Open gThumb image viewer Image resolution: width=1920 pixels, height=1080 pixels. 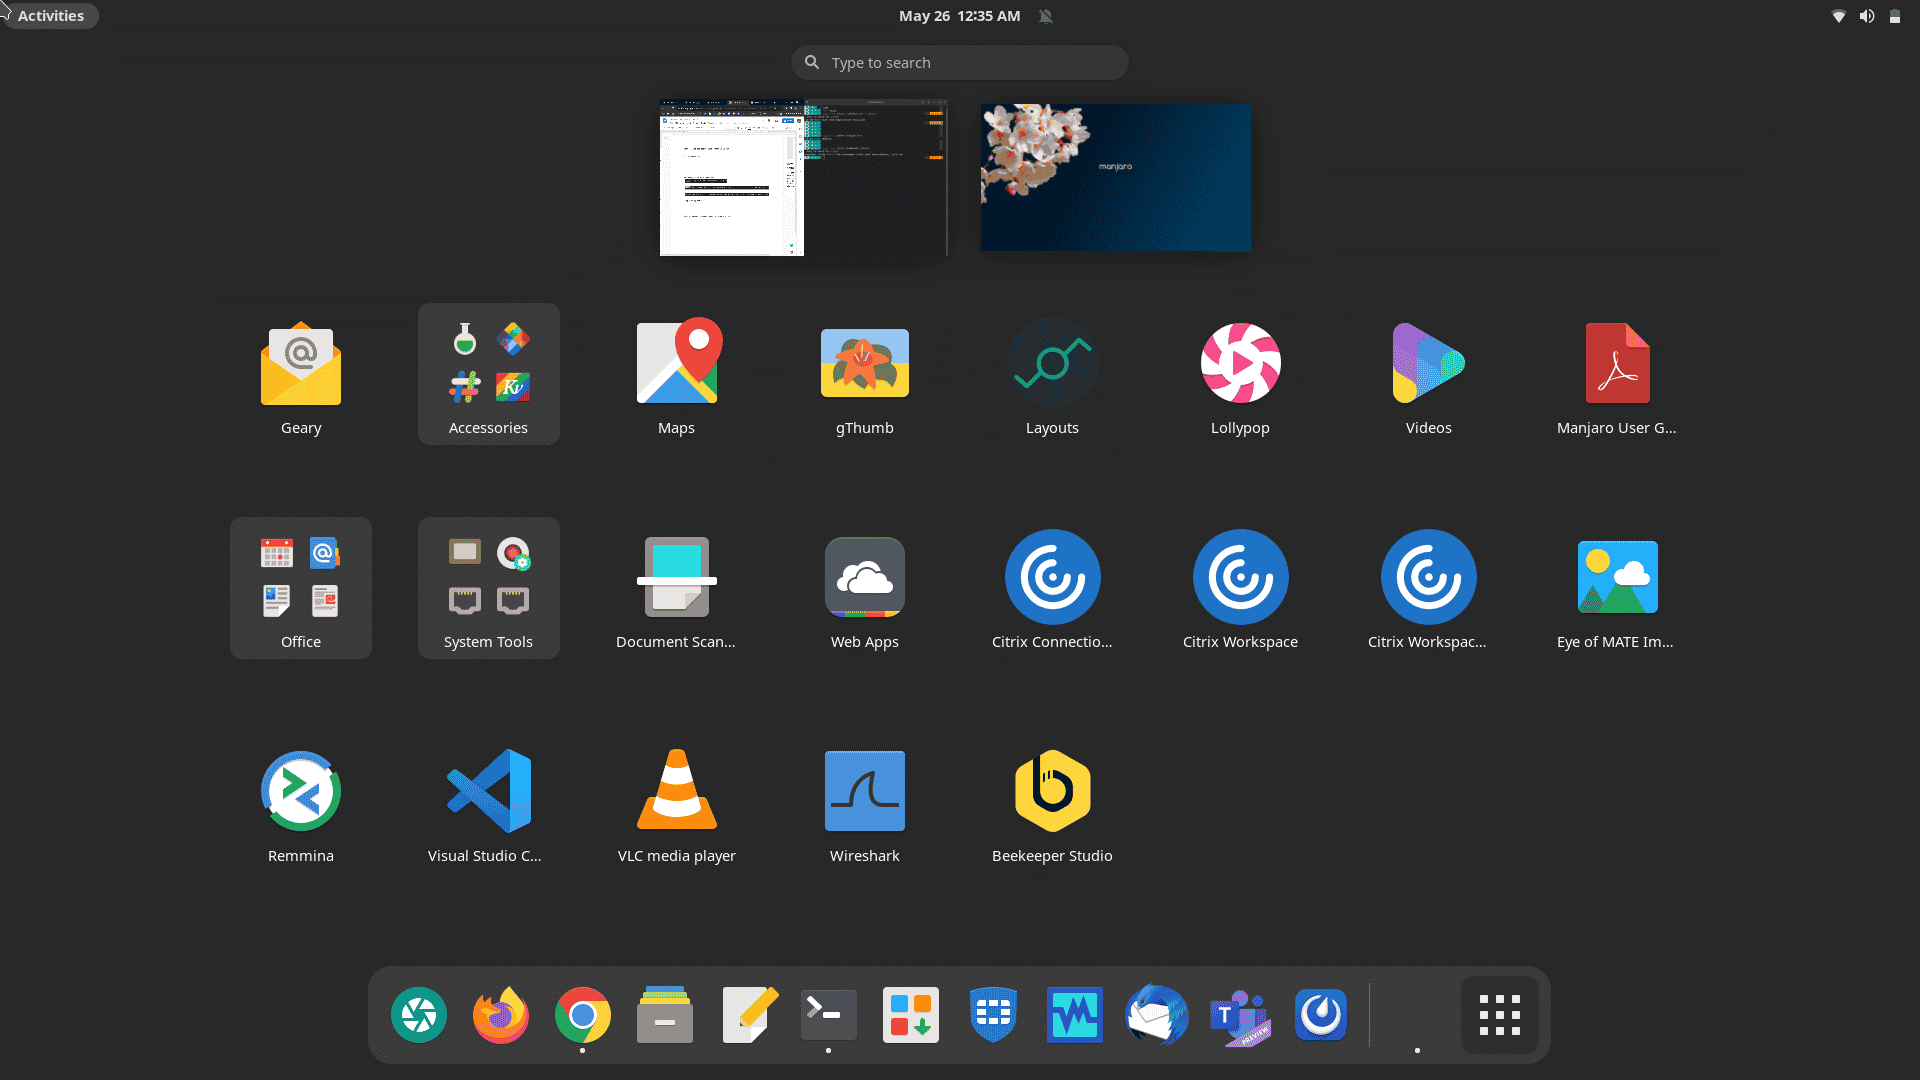coord(864,363)
